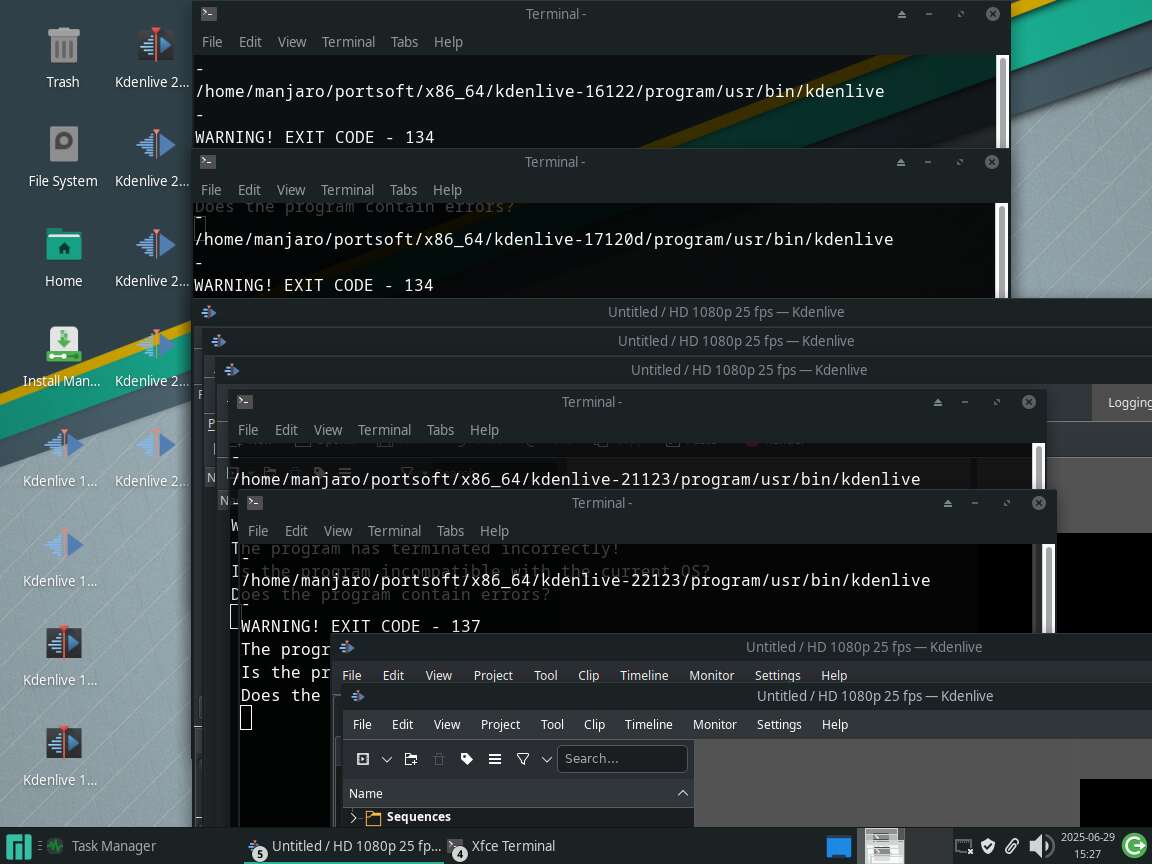This screenshot has width=1152, height=864.
Task: Open Project menu in frontmost Kdenlive window
Action: [x=500, y=724]
